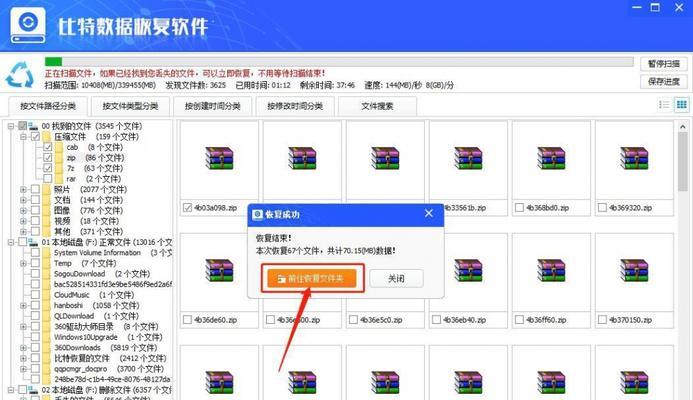Switch to 按创建时间分类 tab
693x400 pixels.
(212, 106)
